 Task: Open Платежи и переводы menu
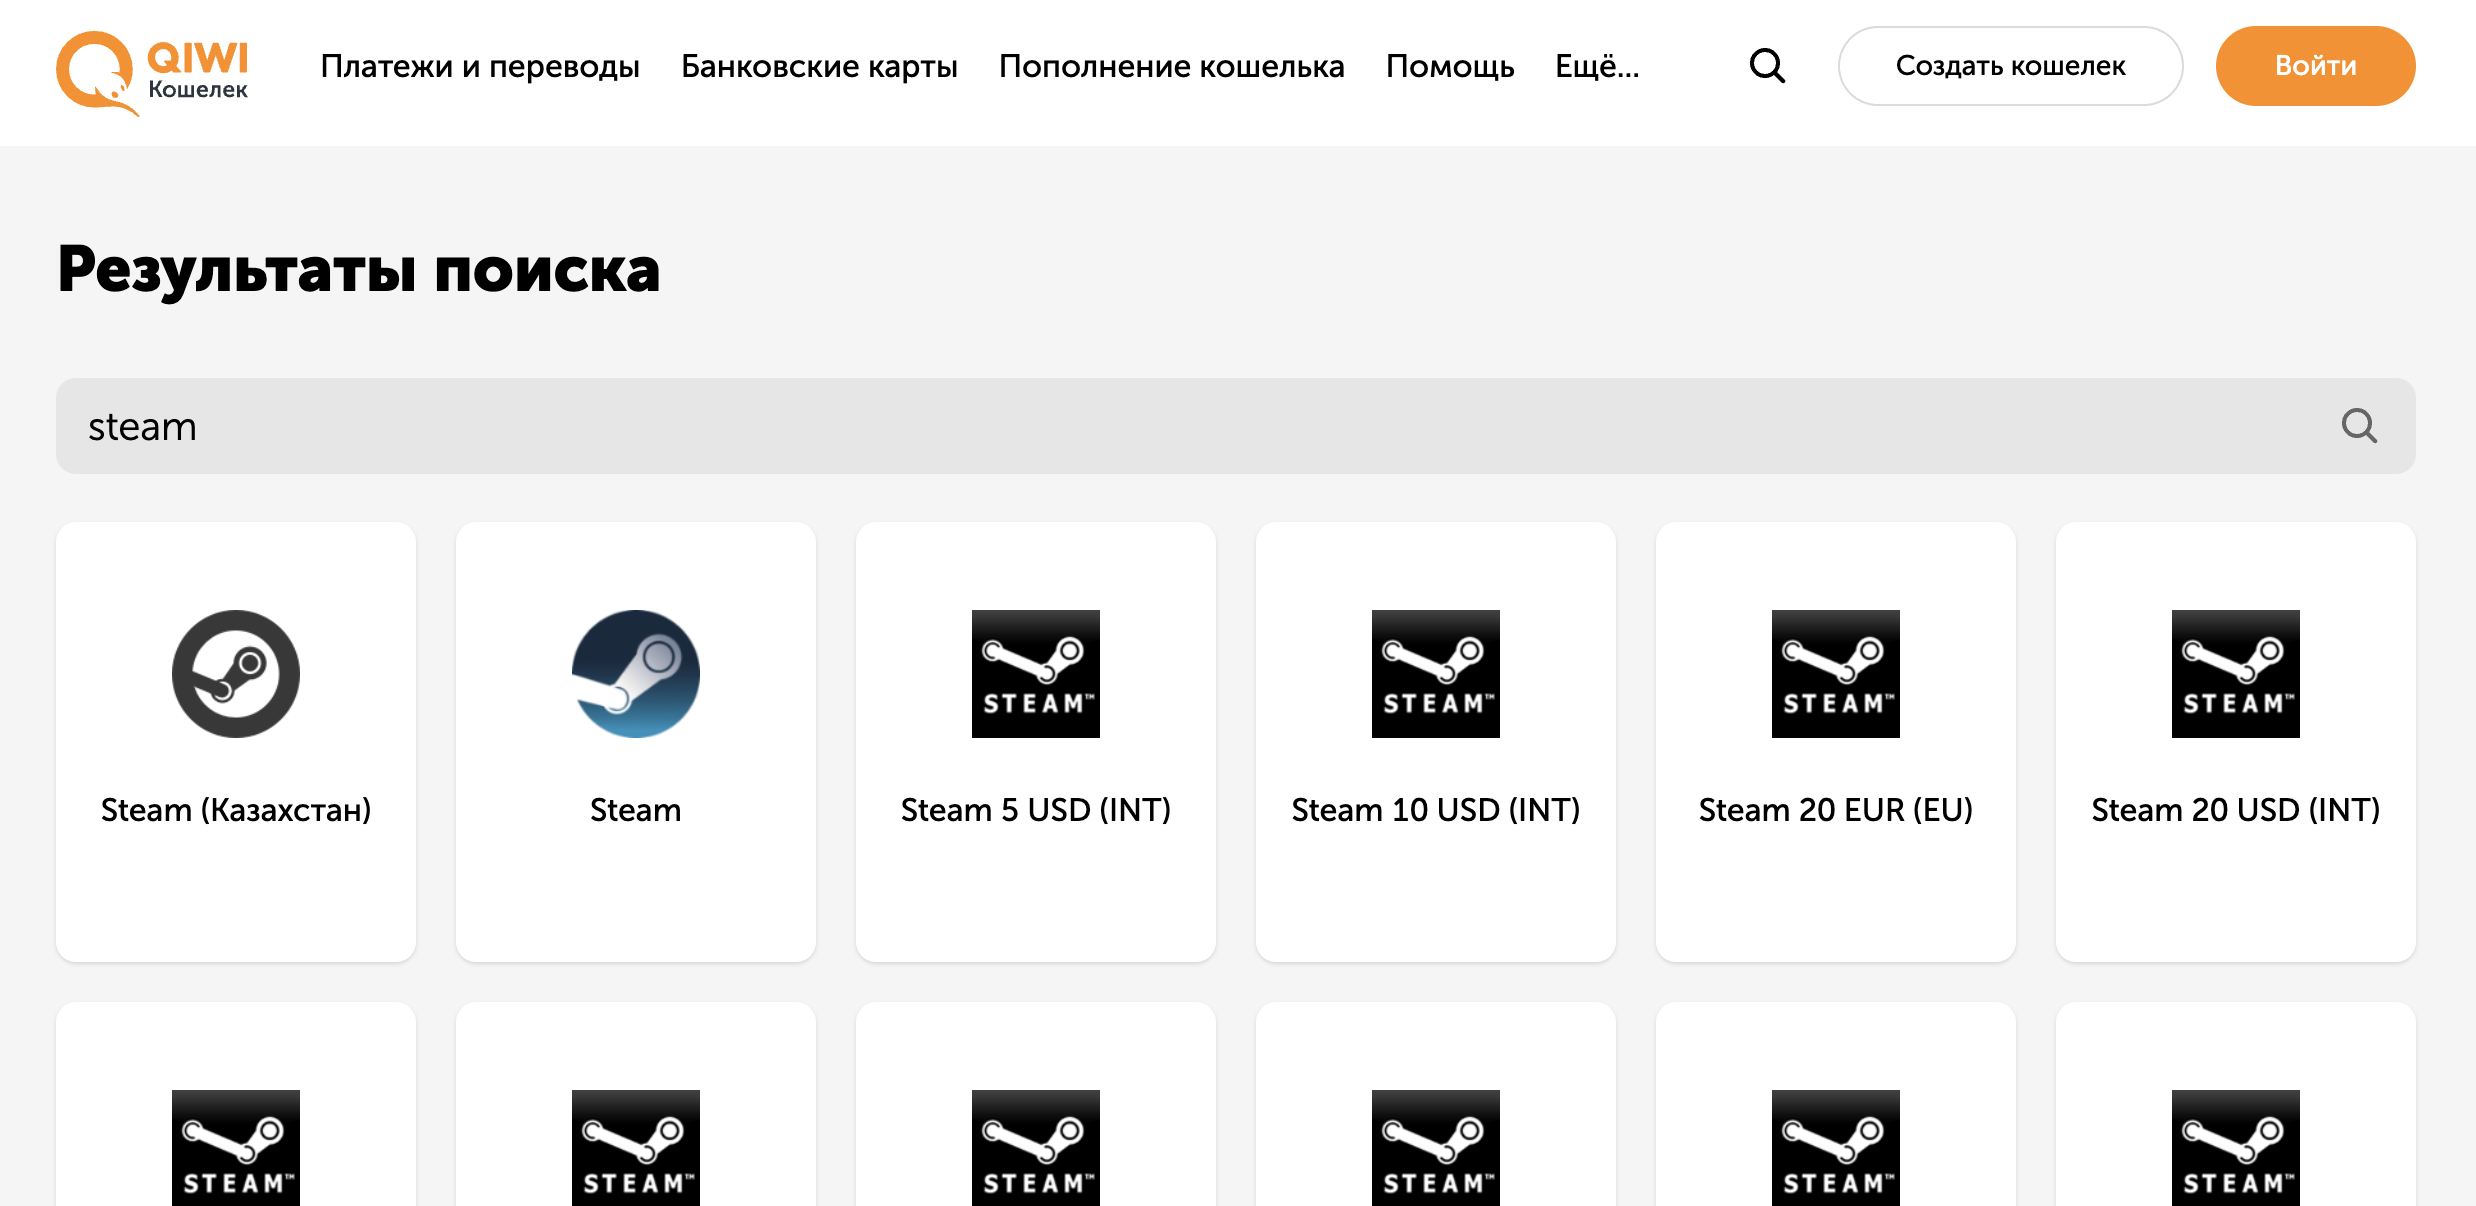point(480,66)
